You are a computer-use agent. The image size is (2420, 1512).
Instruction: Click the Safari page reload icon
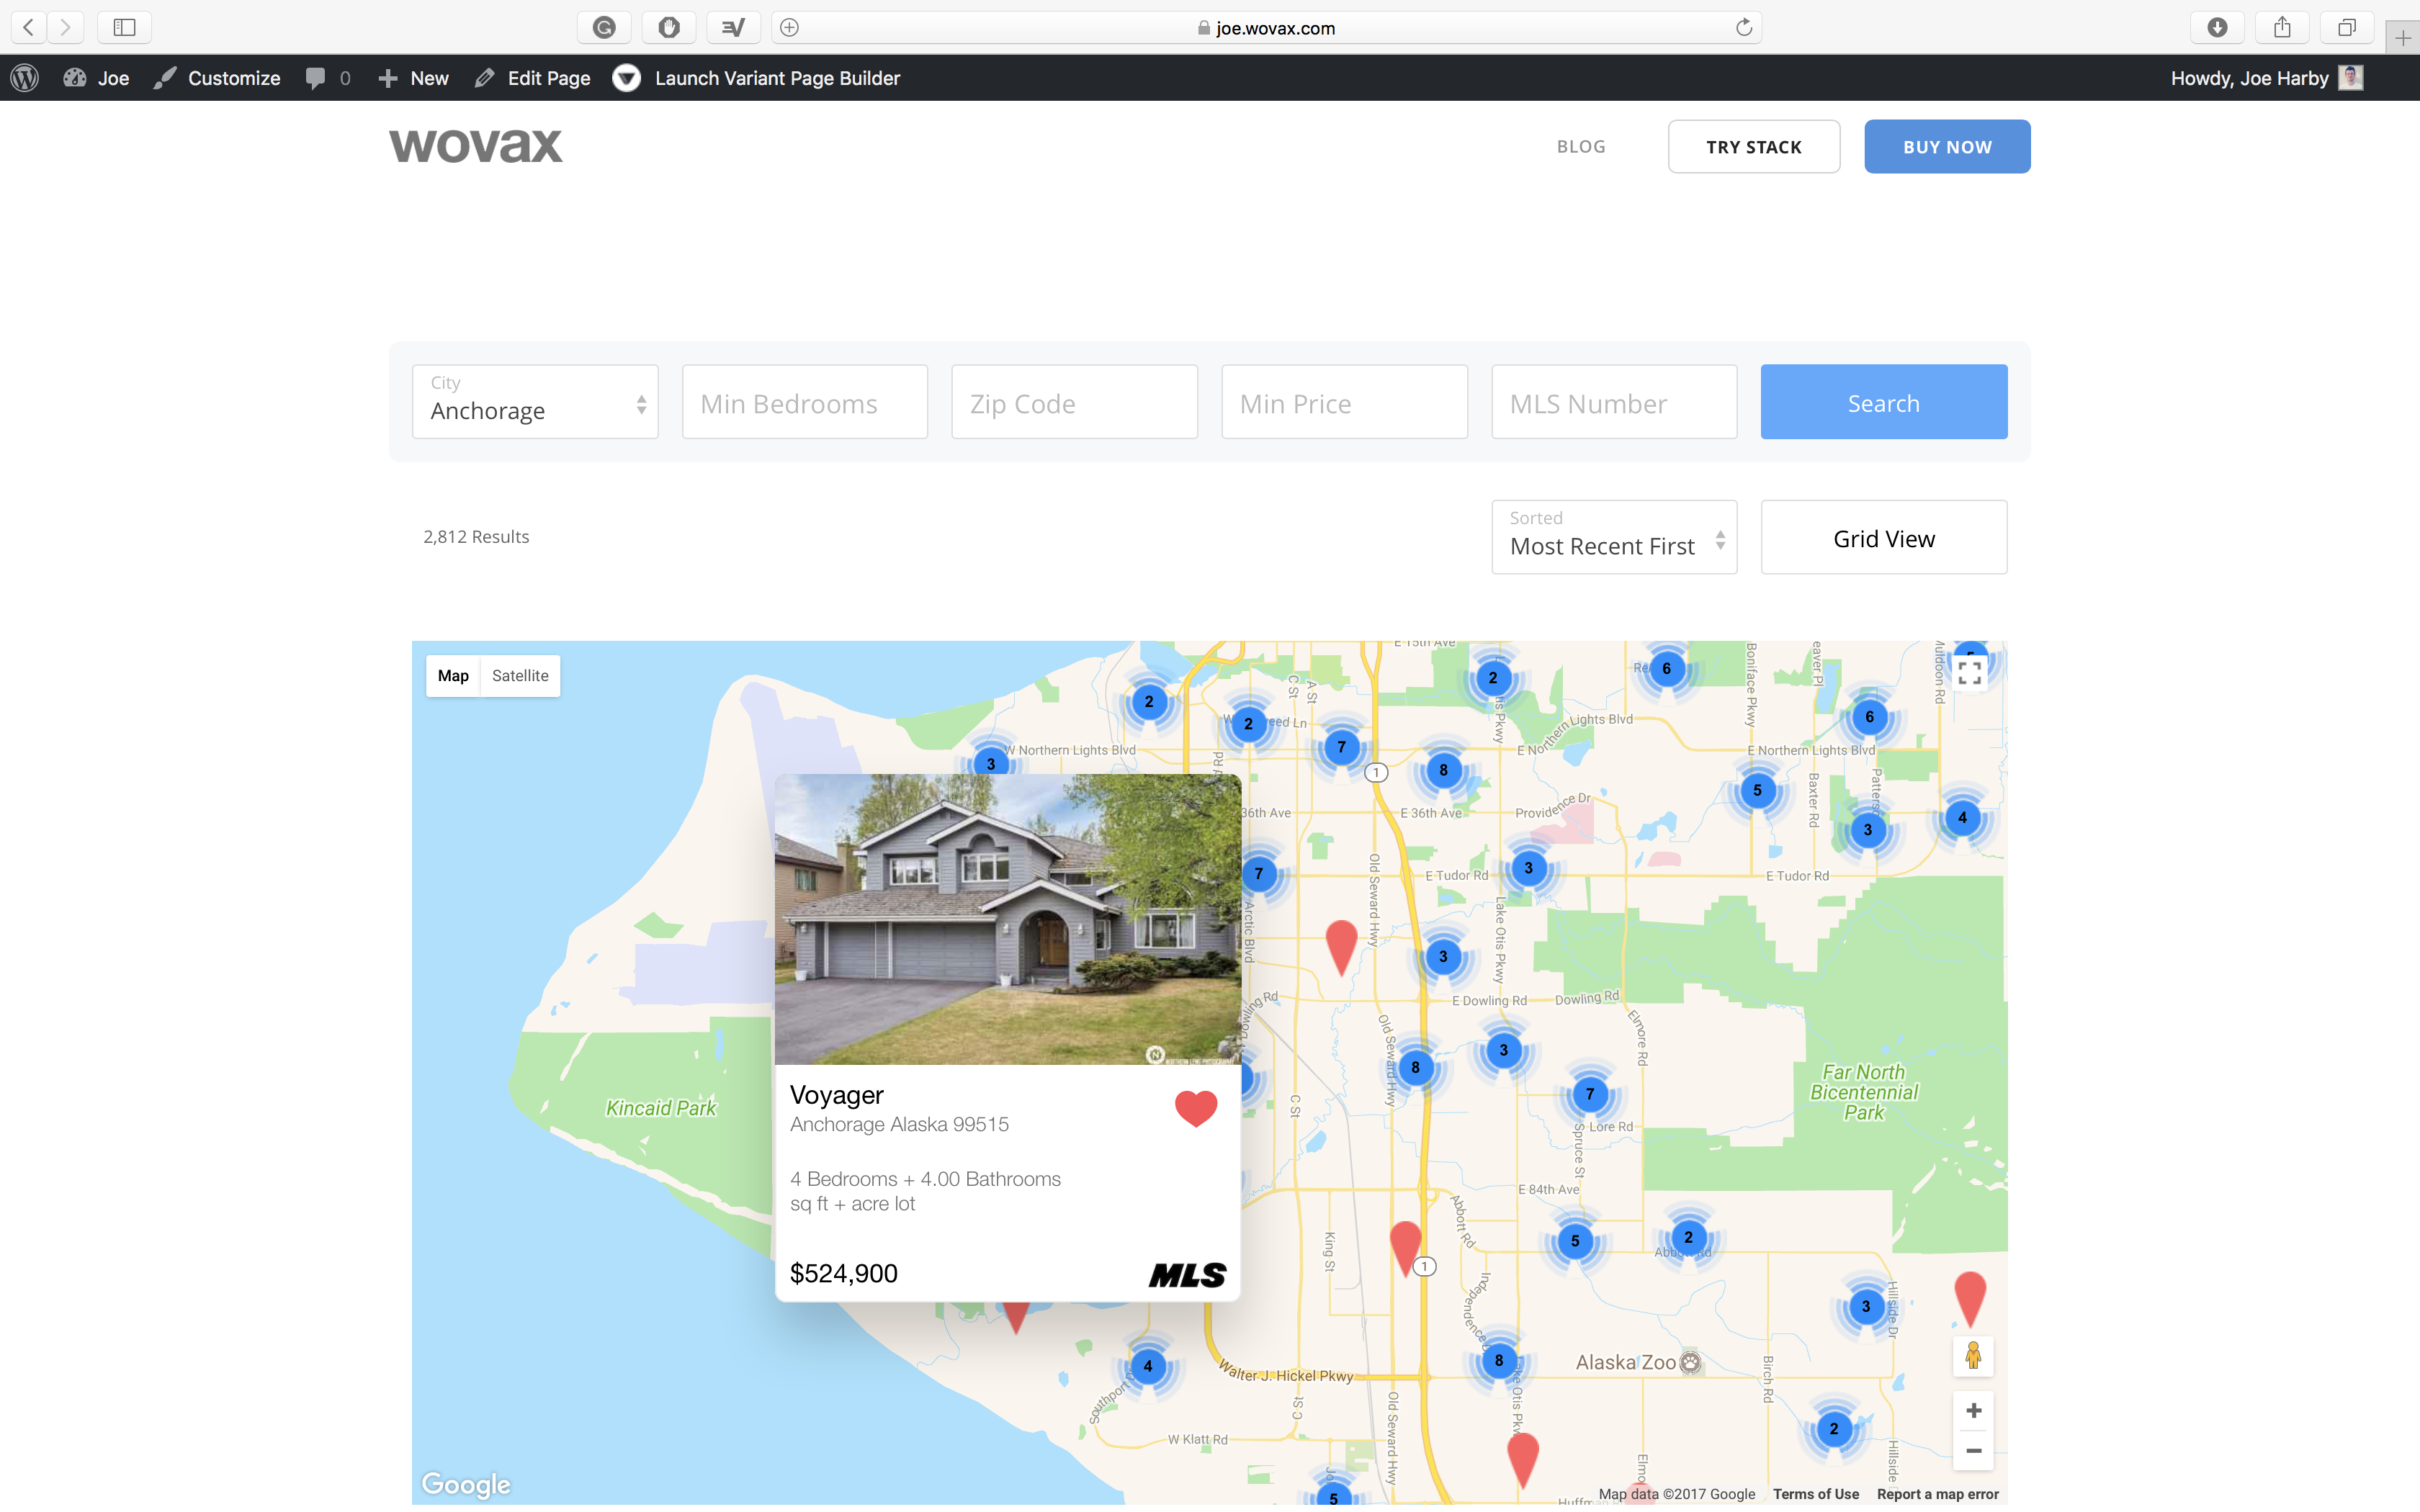coord(1743,27)
